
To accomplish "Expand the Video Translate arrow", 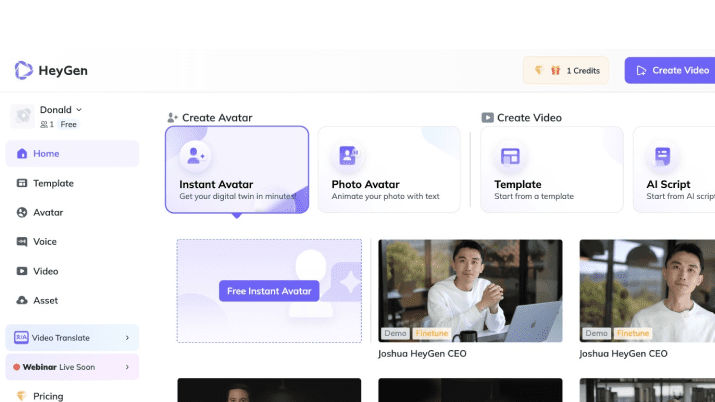I will pos(127,338).
